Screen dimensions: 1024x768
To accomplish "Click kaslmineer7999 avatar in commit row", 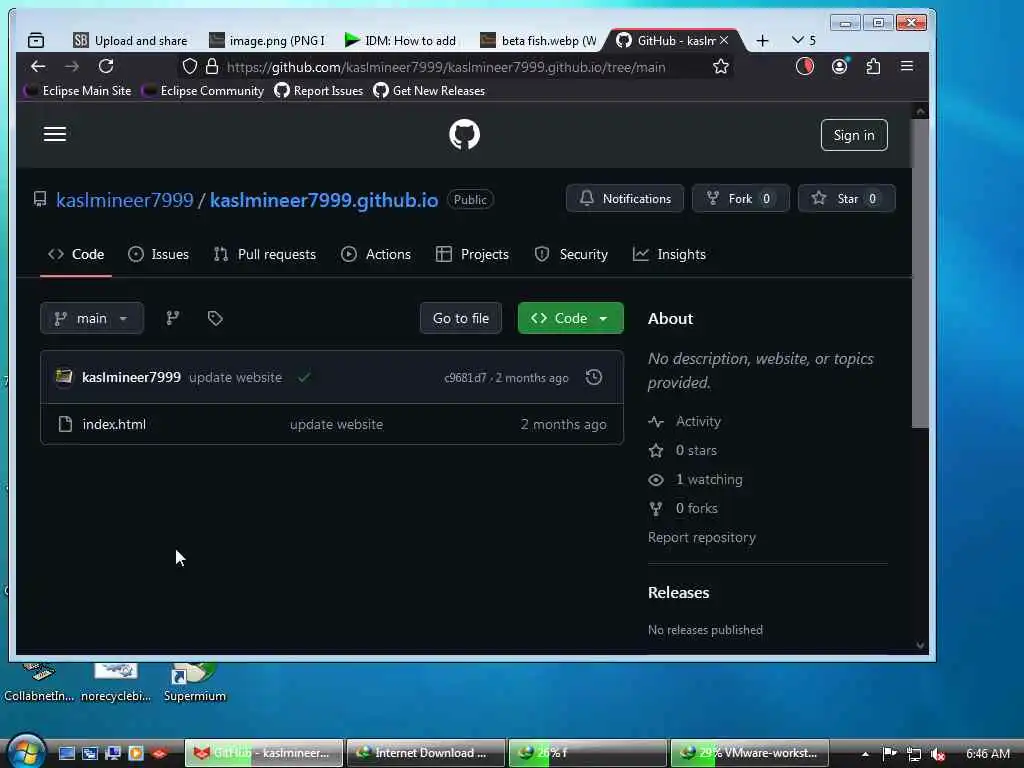I will pos(64,377).
